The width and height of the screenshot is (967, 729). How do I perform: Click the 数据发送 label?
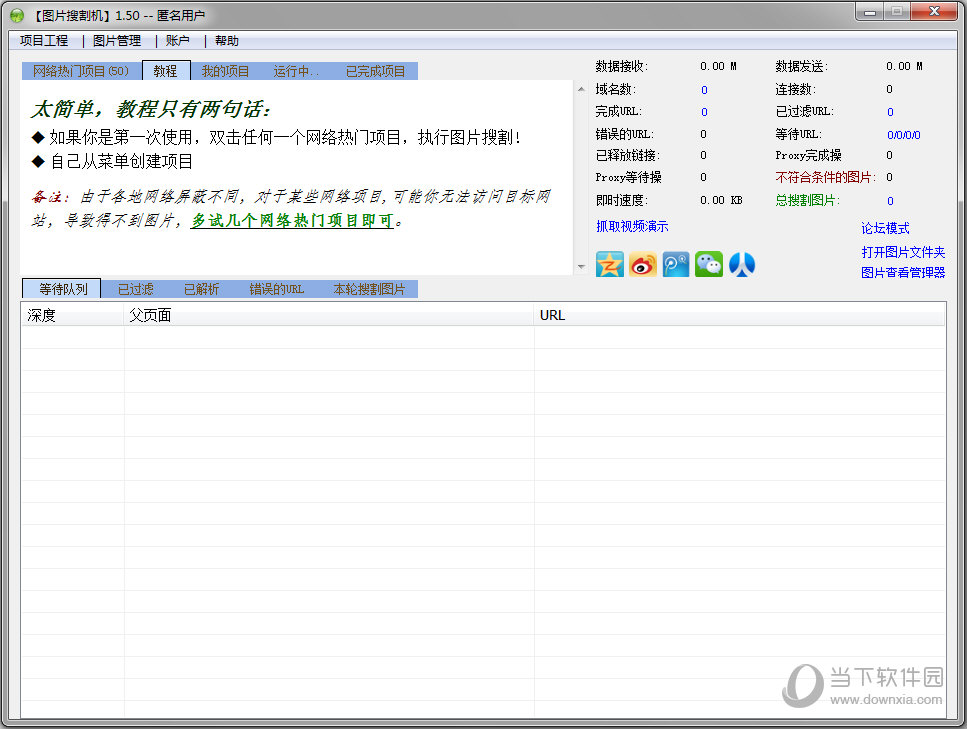click(801, 67)
